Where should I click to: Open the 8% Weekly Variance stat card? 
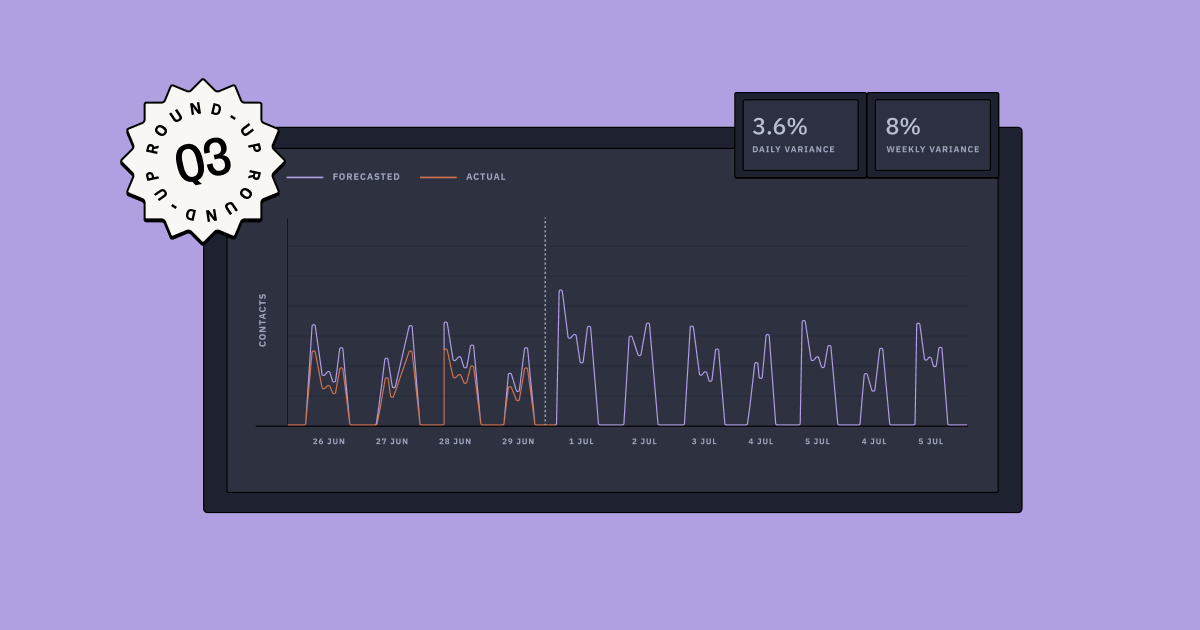(x=932, y=135)
